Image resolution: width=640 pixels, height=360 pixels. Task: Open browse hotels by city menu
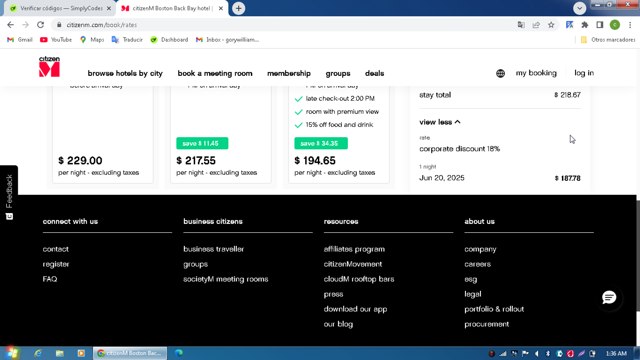[125, 73]
